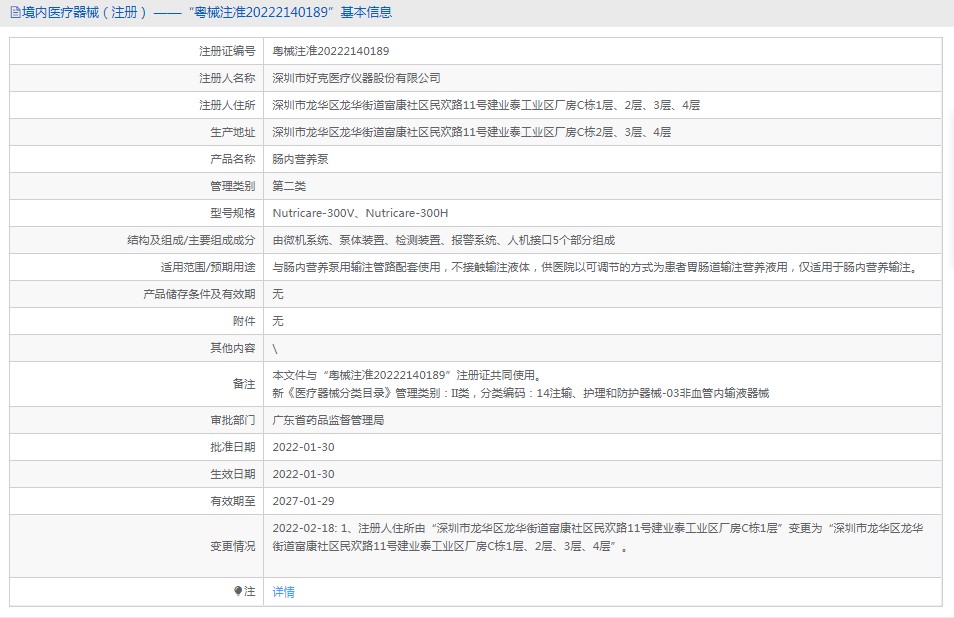Click the expiry date 2027-01-29

pos(303,501)
